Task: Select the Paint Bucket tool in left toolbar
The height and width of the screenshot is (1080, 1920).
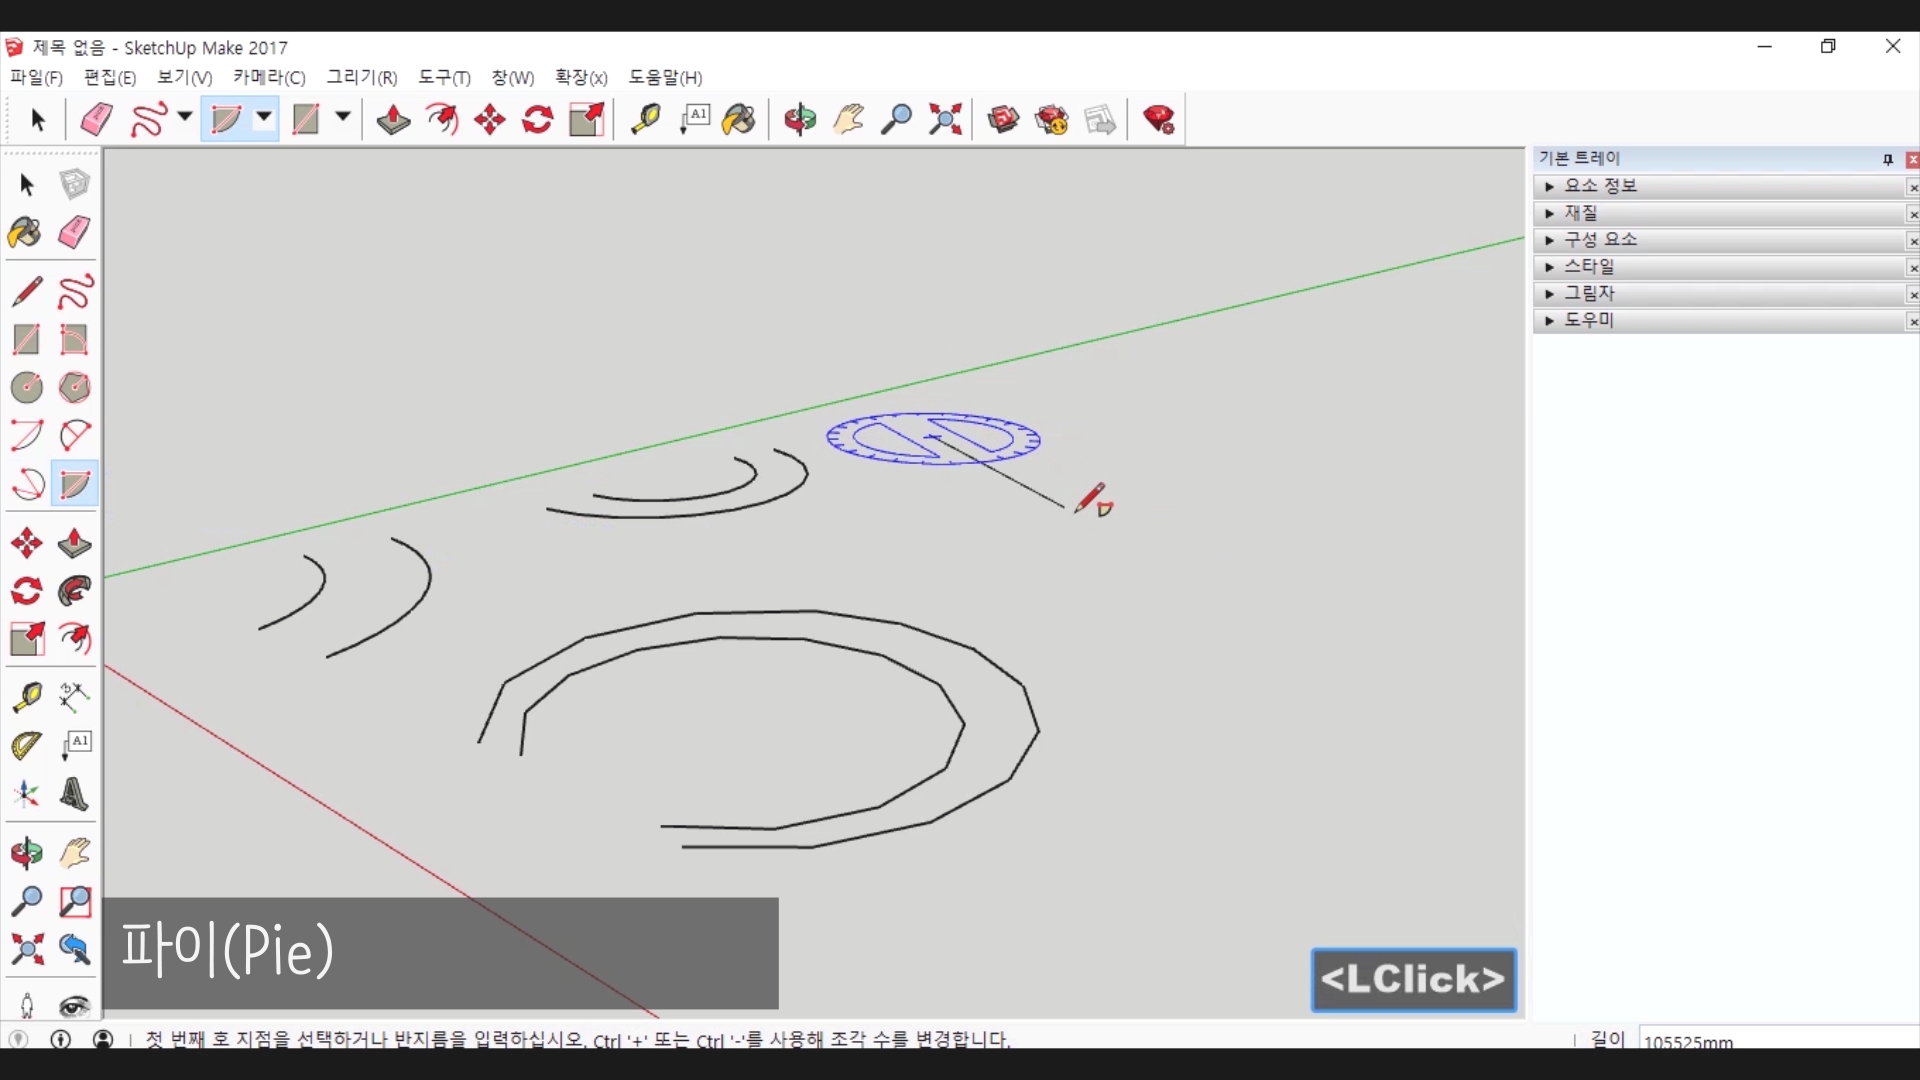Action: click(x=25, y=234)
